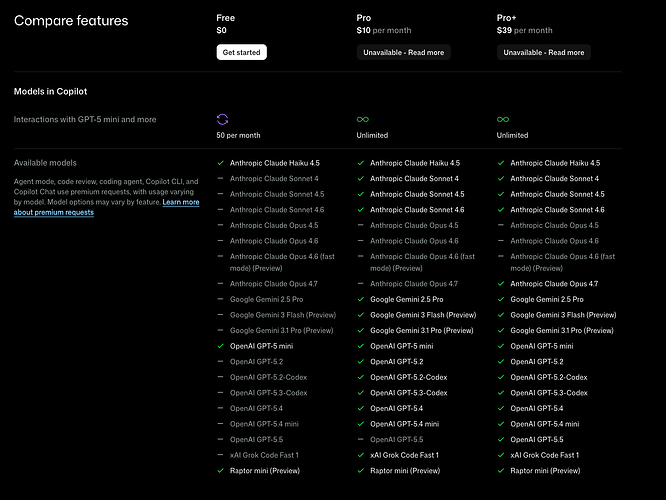Click Pro+ column dash for Claude Opus 4.5
The width and height of the screenshot is (666, 500).
click(500, 225)
